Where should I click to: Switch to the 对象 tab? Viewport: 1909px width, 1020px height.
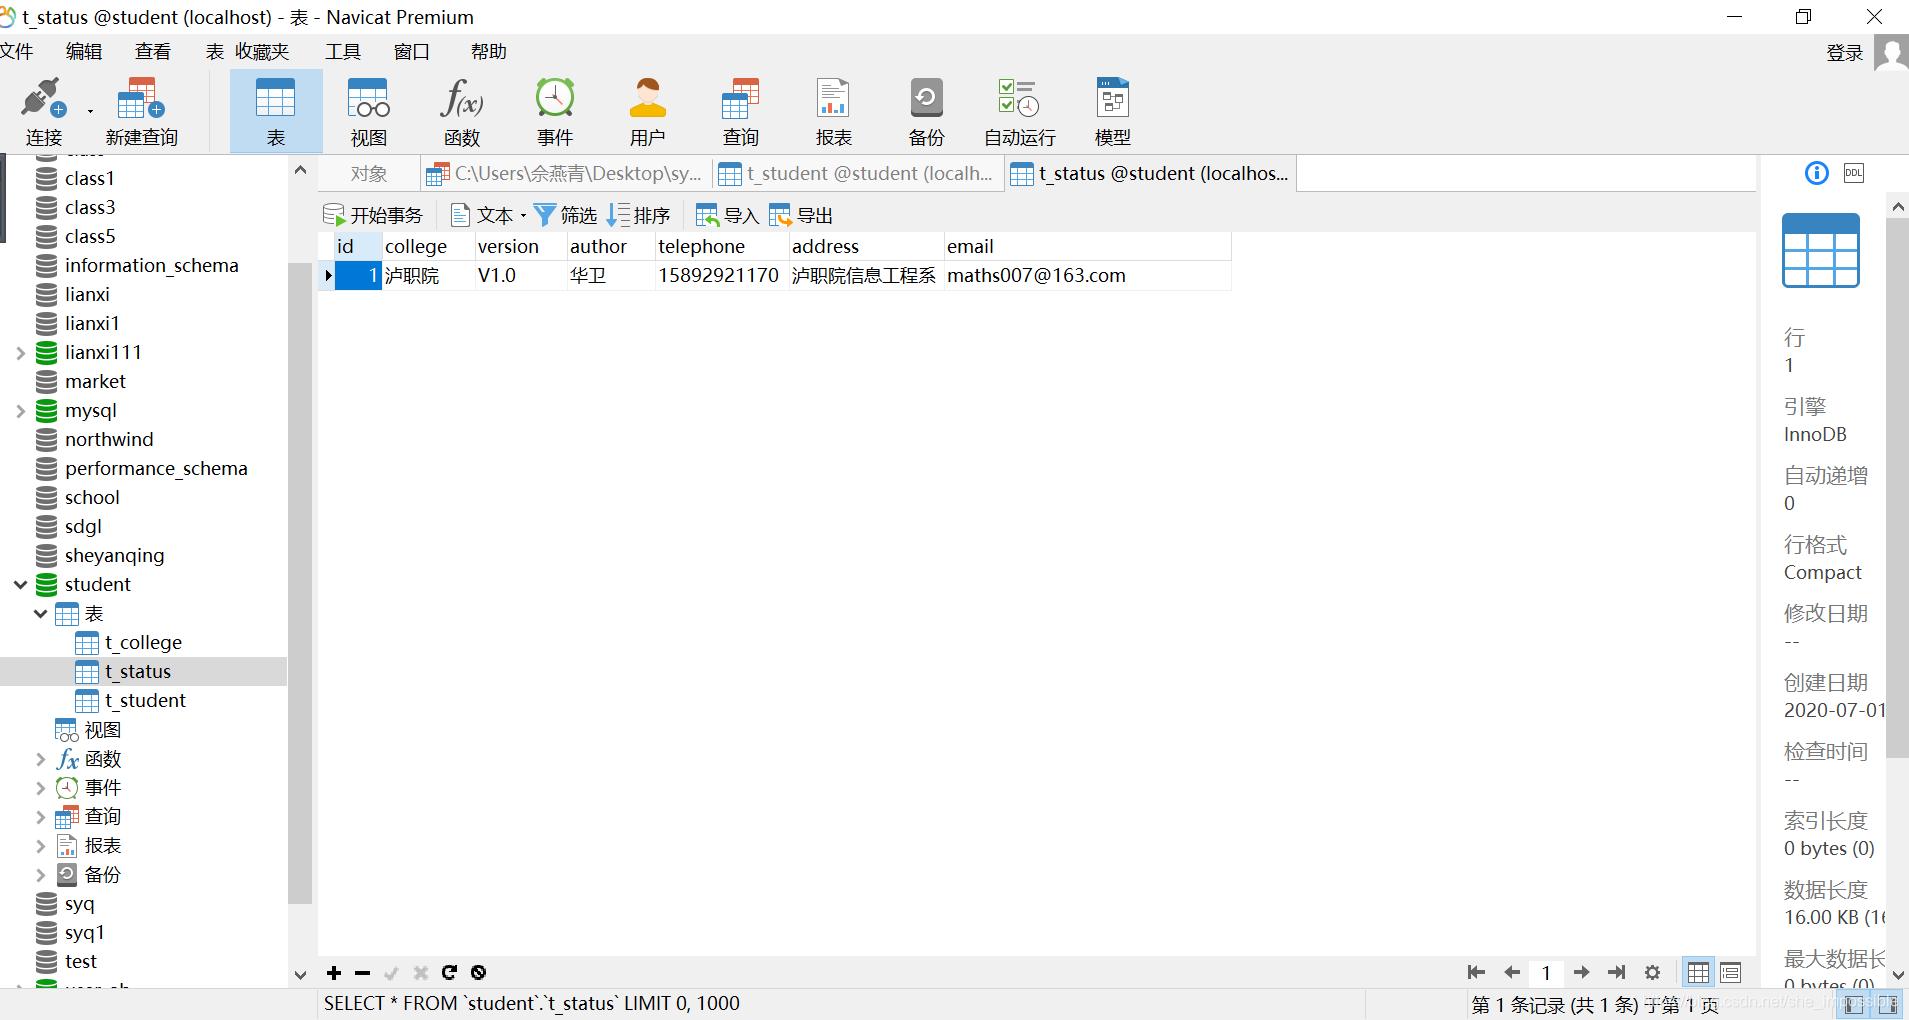368,174
